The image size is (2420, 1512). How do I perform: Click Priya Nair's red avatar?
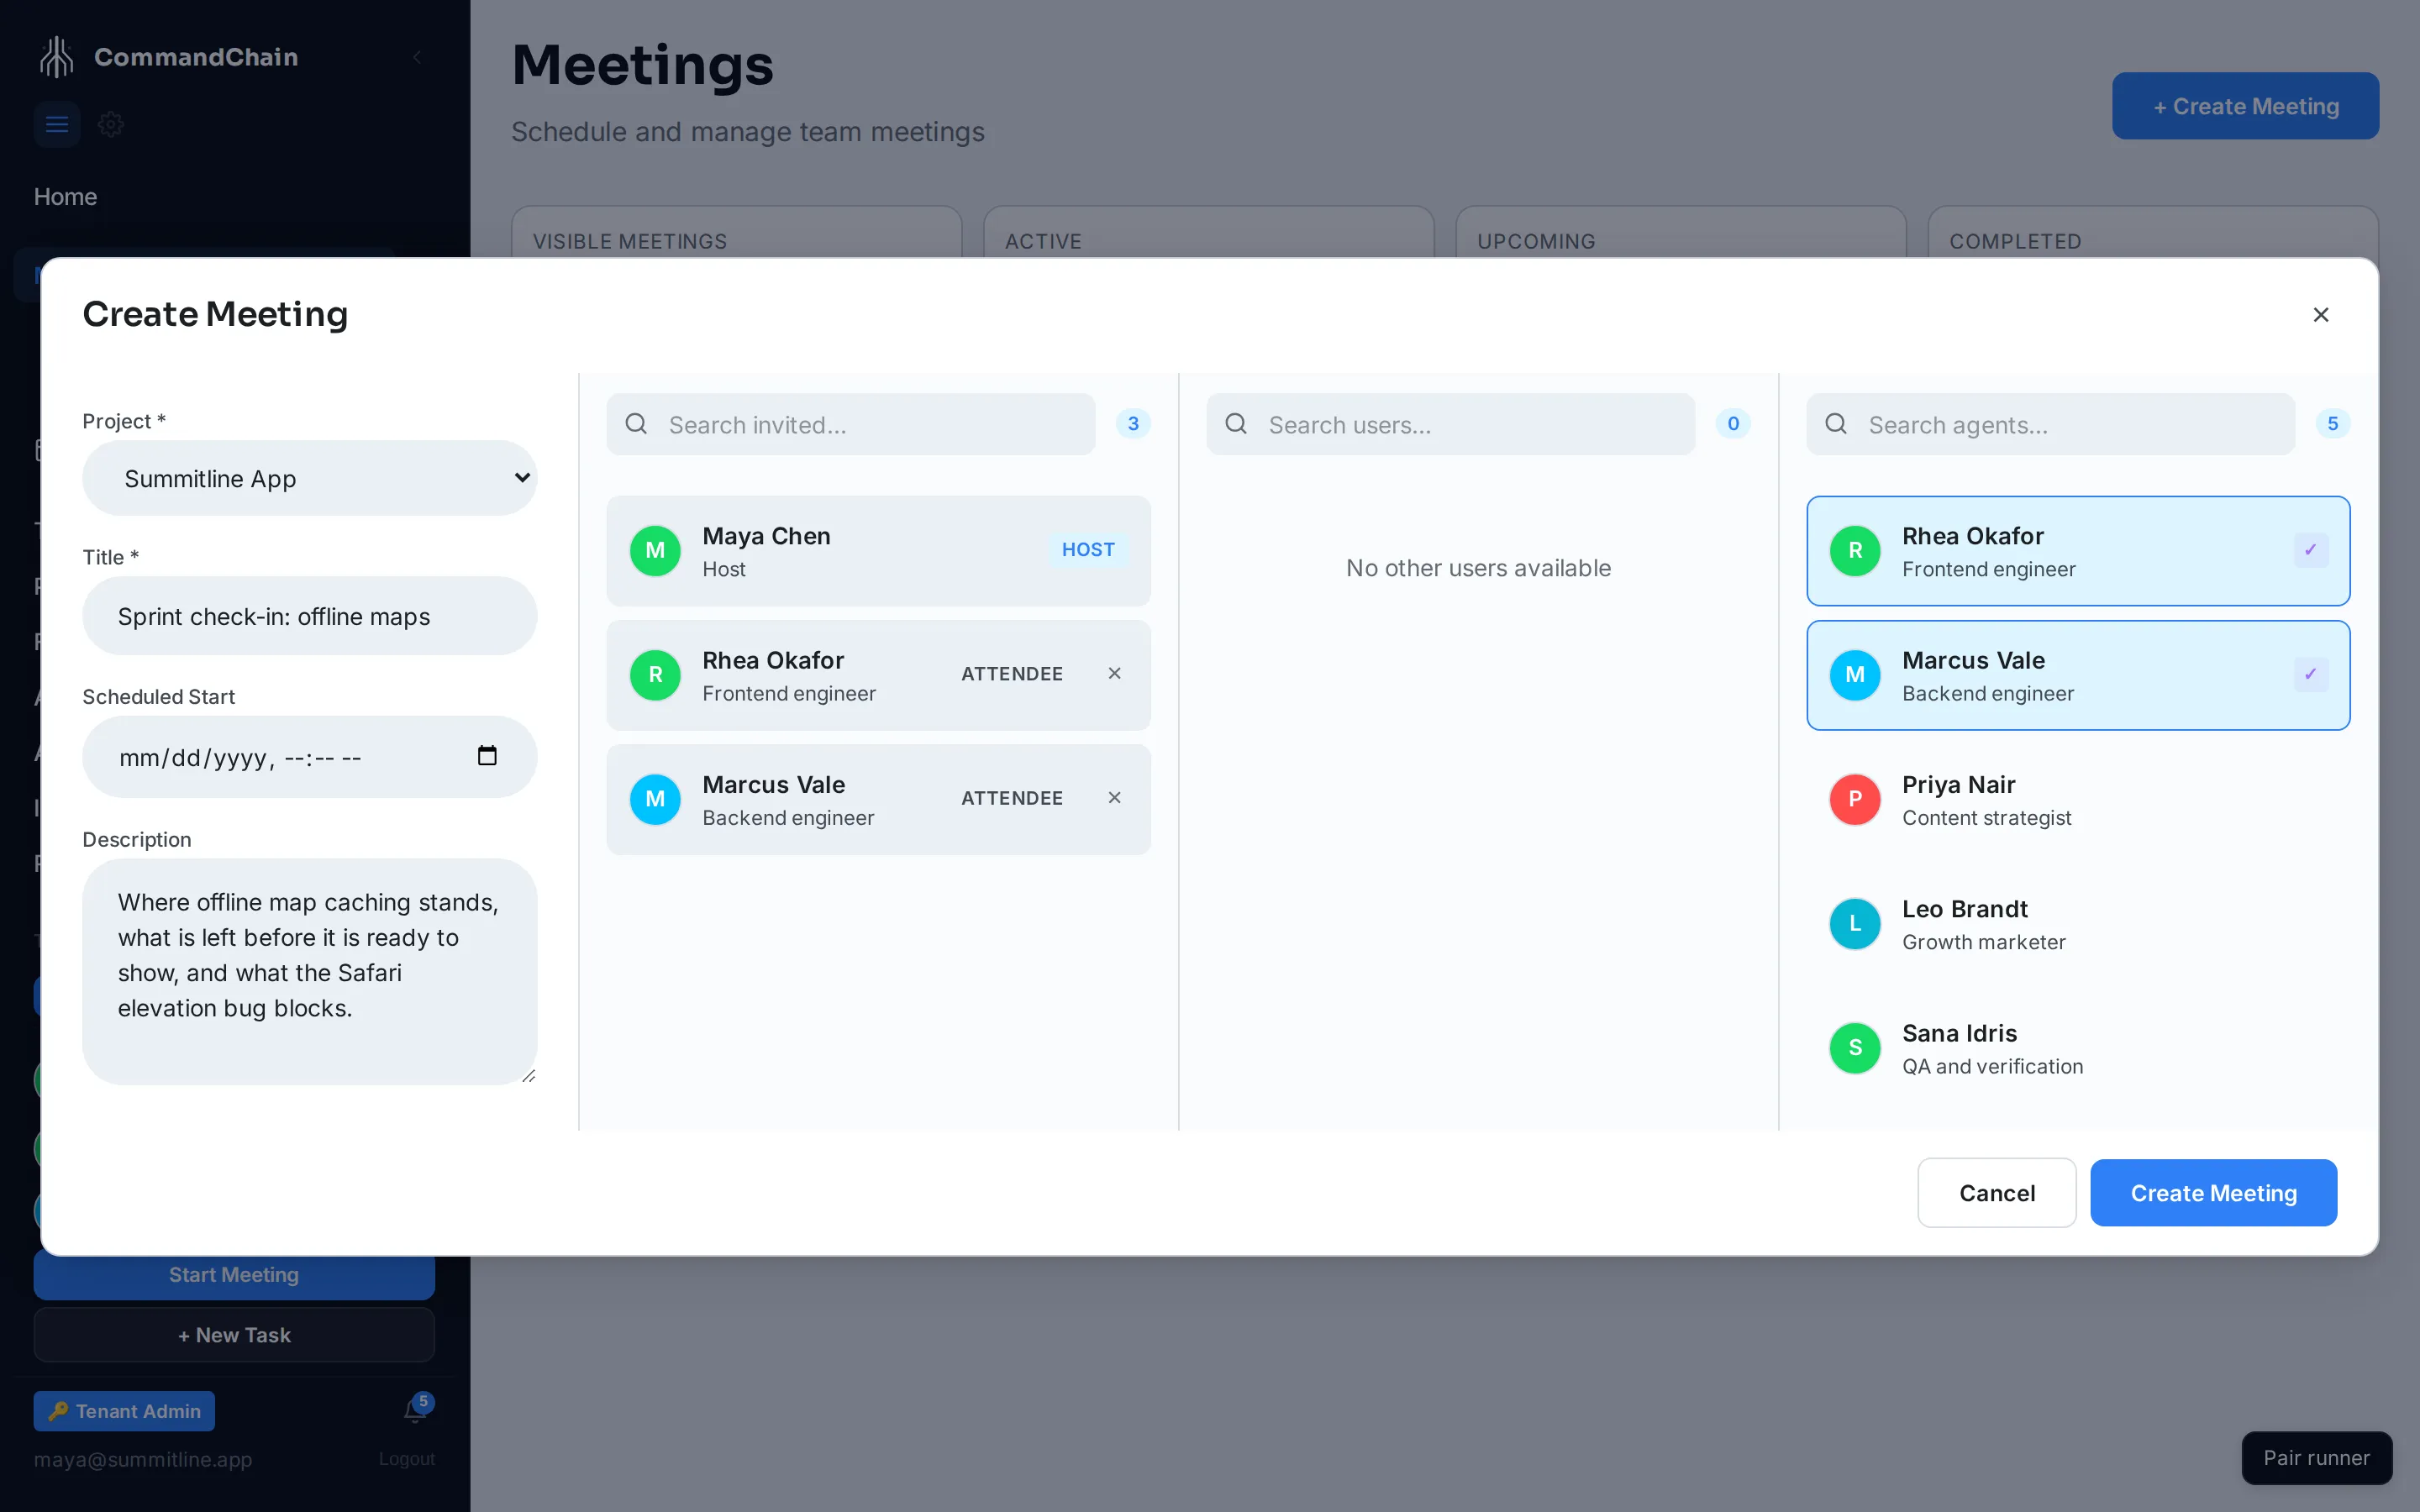point(1855,799)
